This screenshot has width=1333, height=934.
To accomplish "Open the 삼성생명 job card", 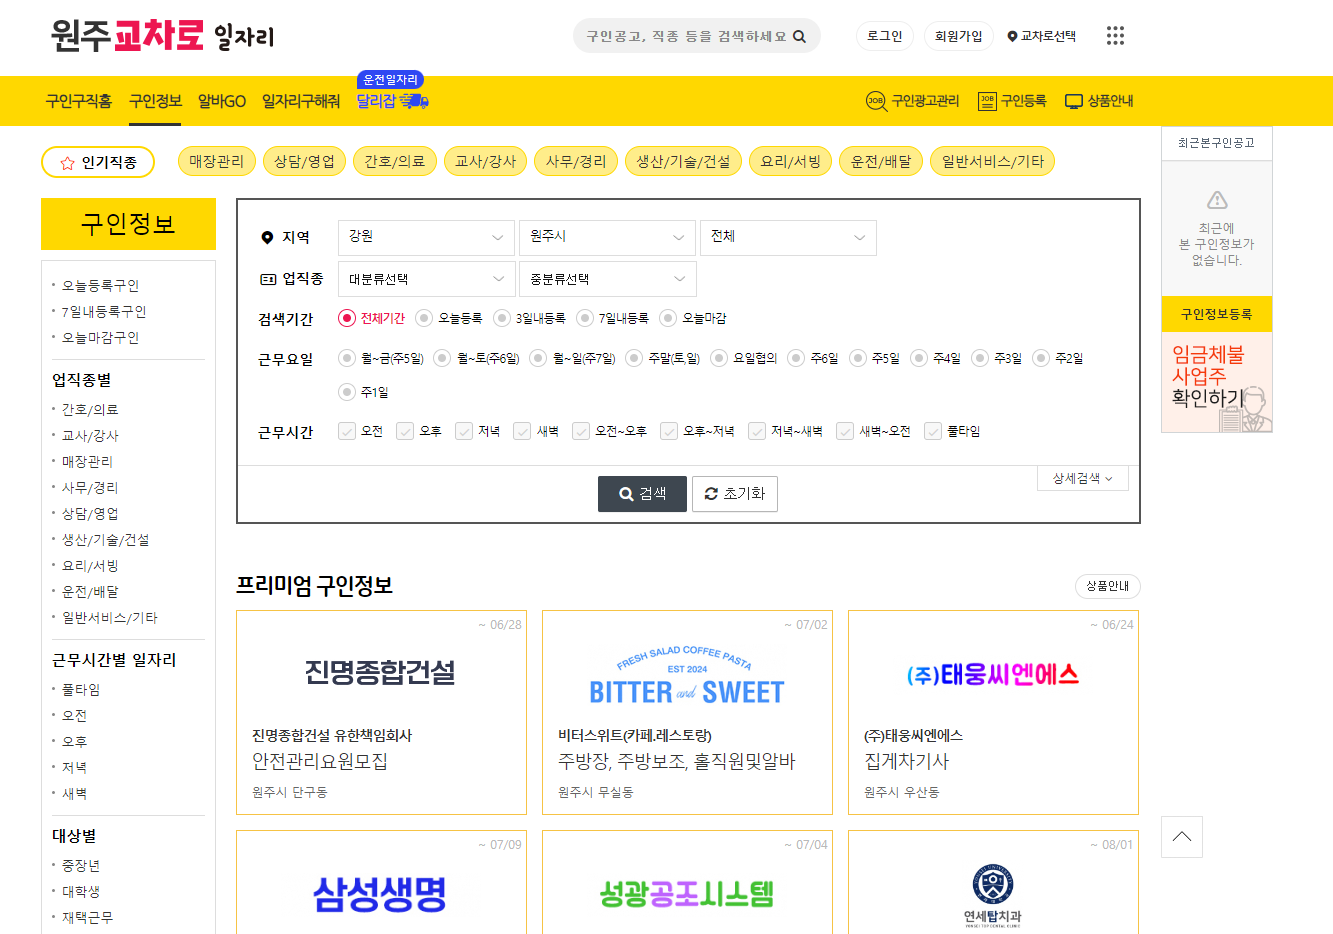I will coord(381,882).
